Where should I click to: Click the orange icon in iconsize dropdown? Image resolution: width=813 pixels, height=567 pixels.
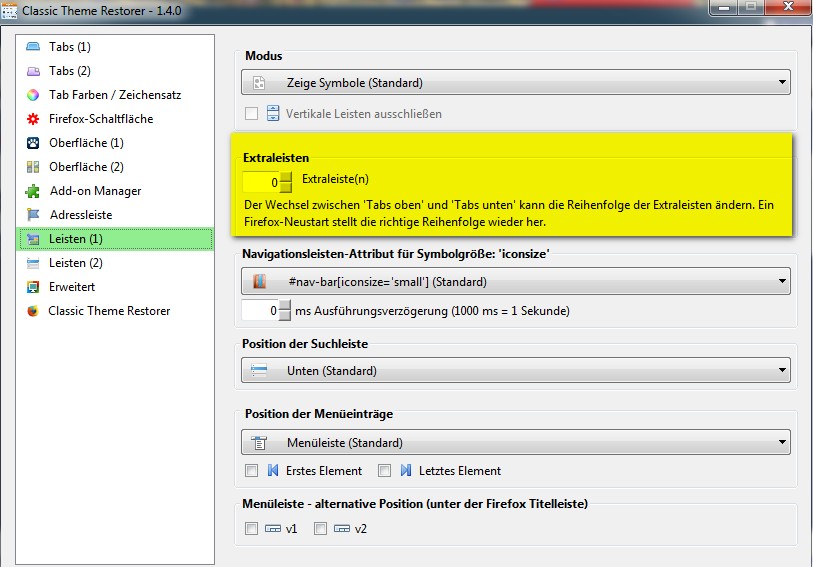coord(259,281)
